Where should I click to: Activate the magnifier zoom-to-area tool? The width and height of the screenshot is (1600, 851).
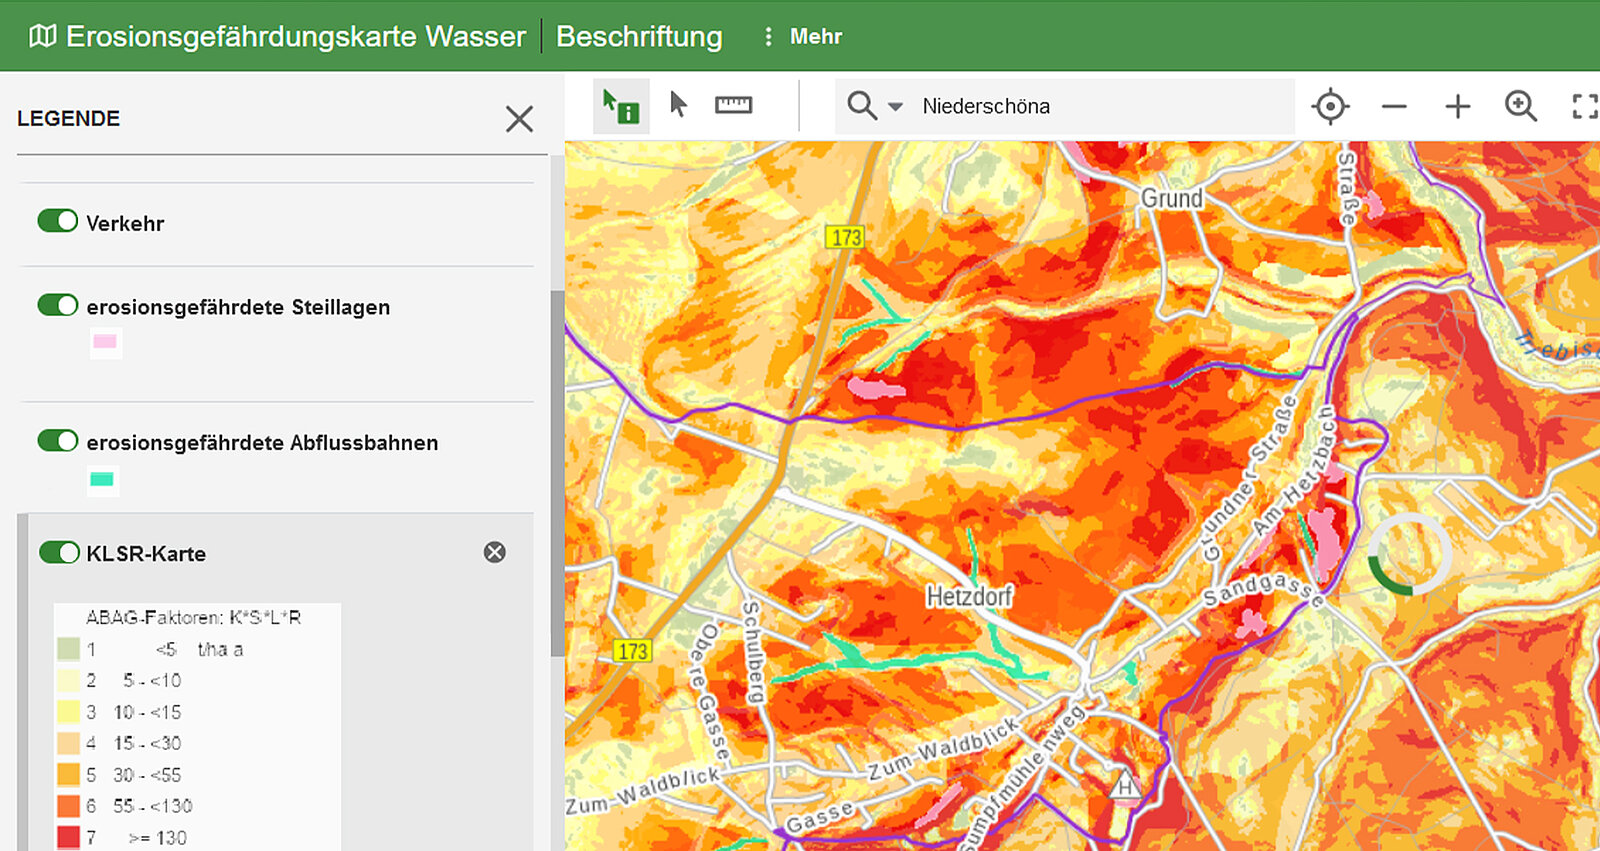[1520, 106]
